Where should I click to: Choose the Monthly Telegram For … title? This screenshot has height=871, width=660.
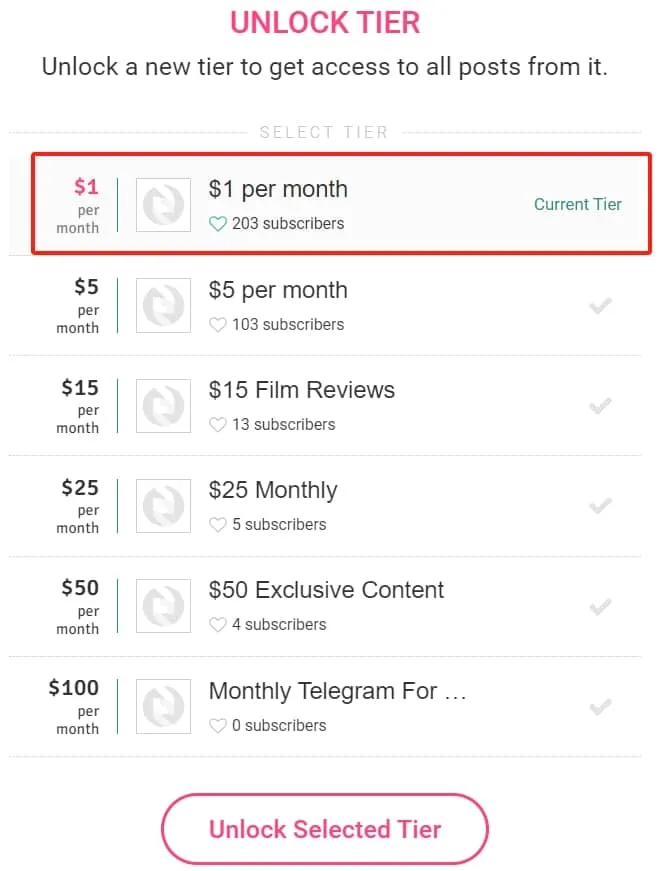point(338,691)
